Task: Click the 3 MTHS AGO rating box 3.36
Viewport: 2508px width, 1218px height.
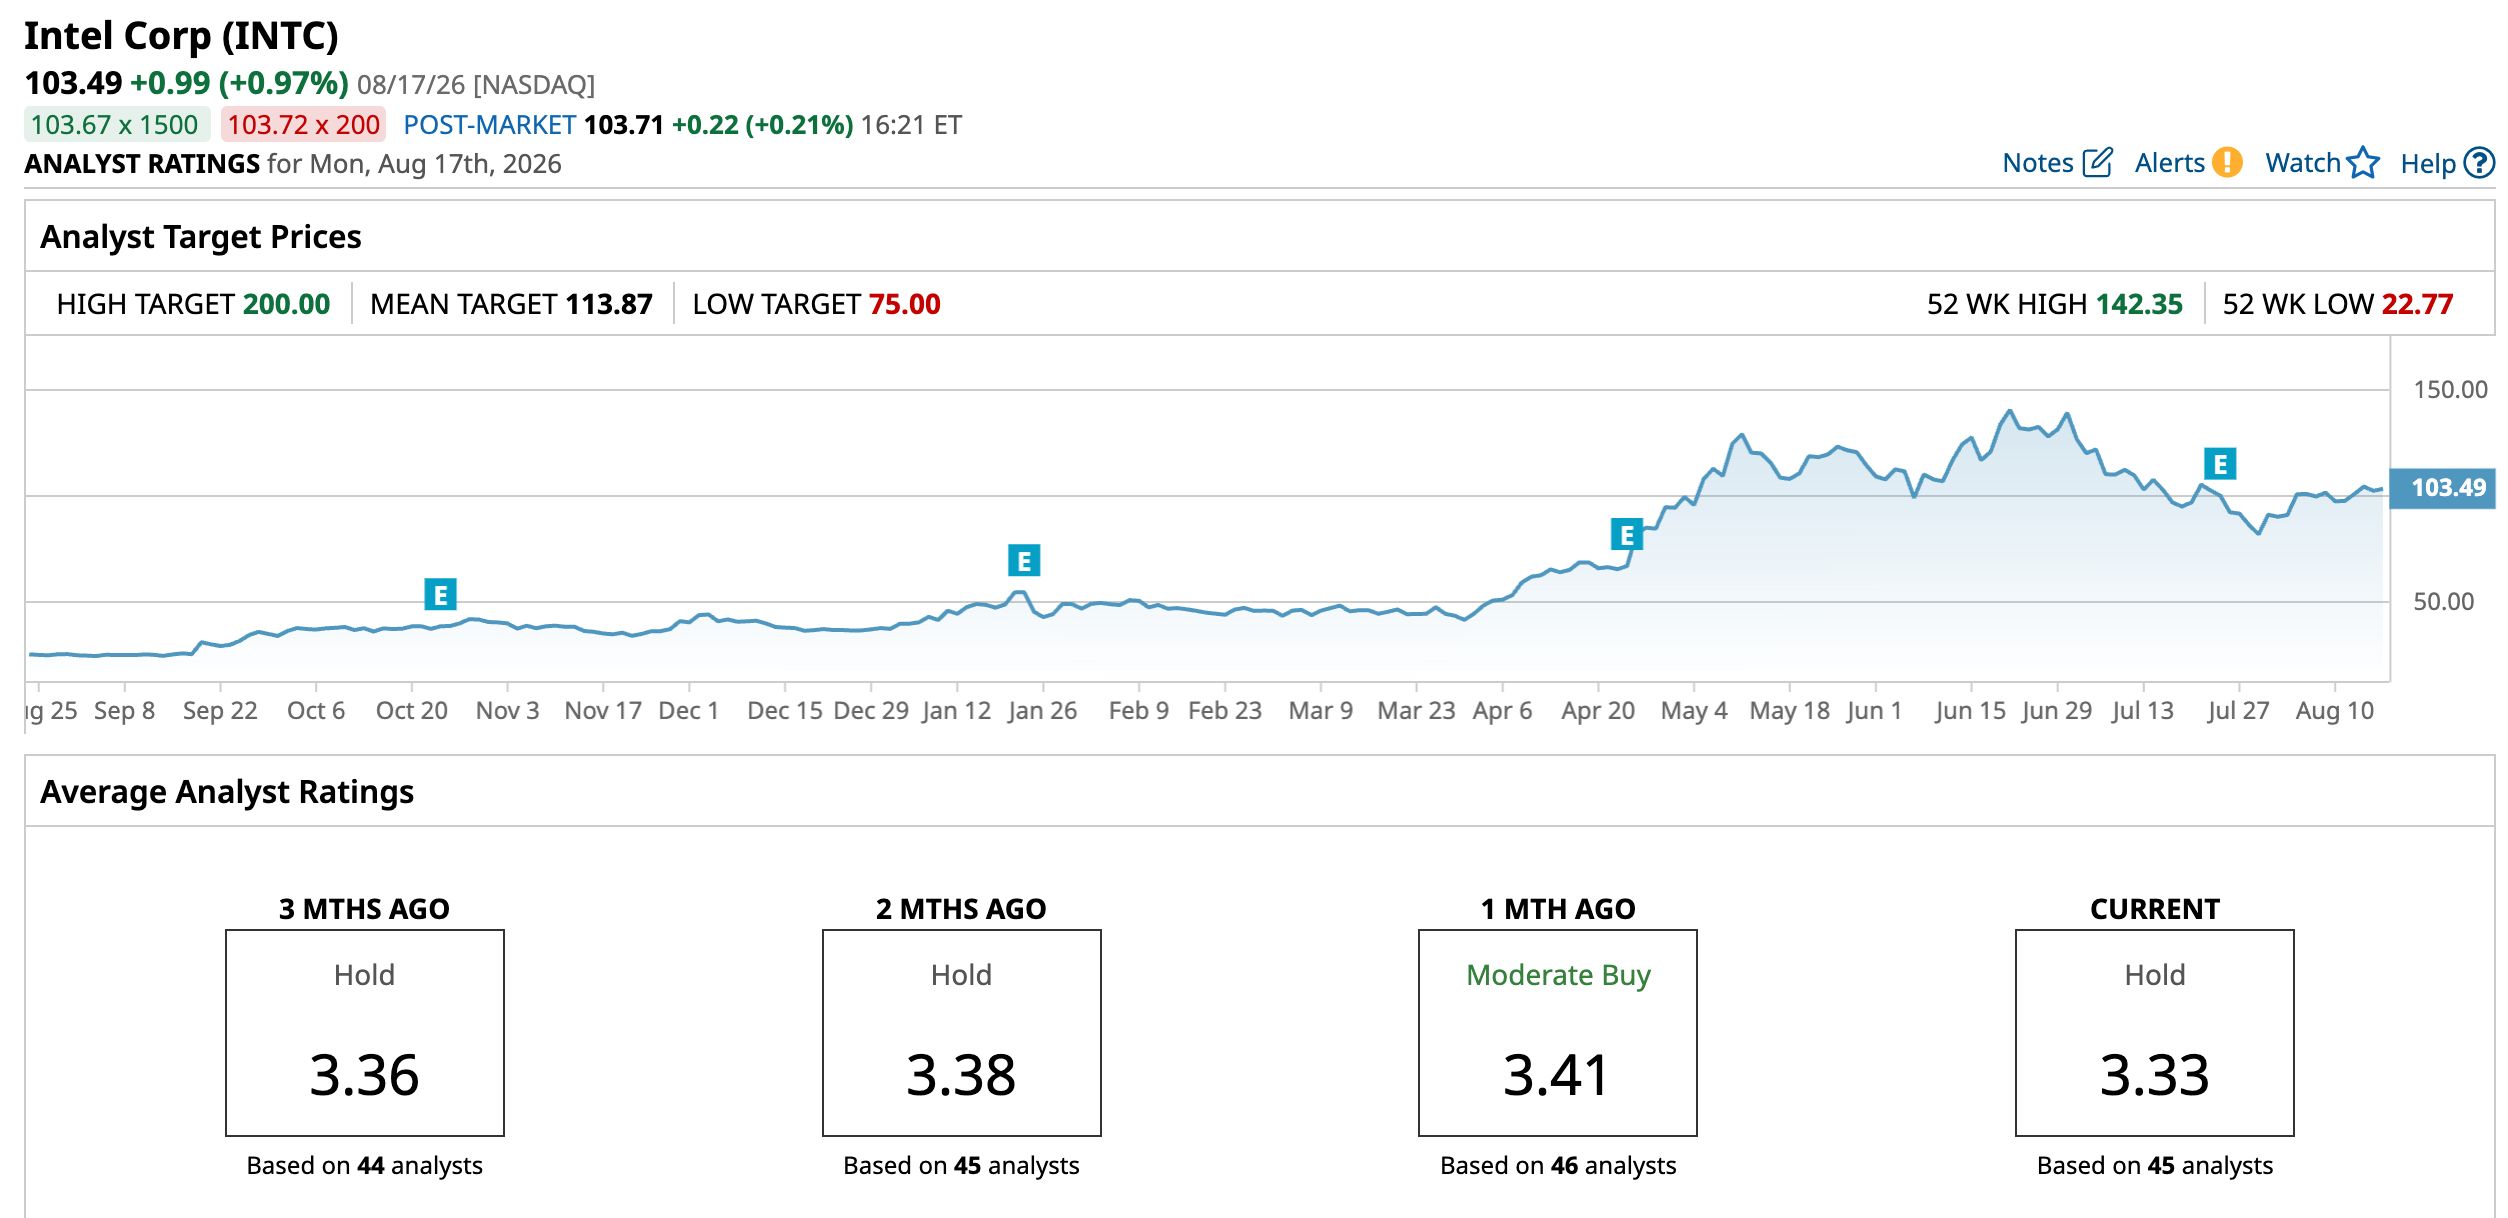Action: click(365, 1033)
